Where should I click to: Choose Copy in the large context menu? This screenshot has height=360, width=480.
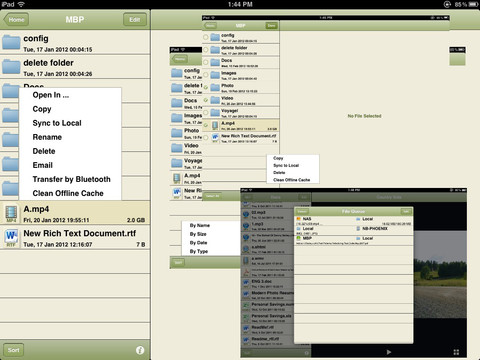pyautogui.click(x=42, y=109)
